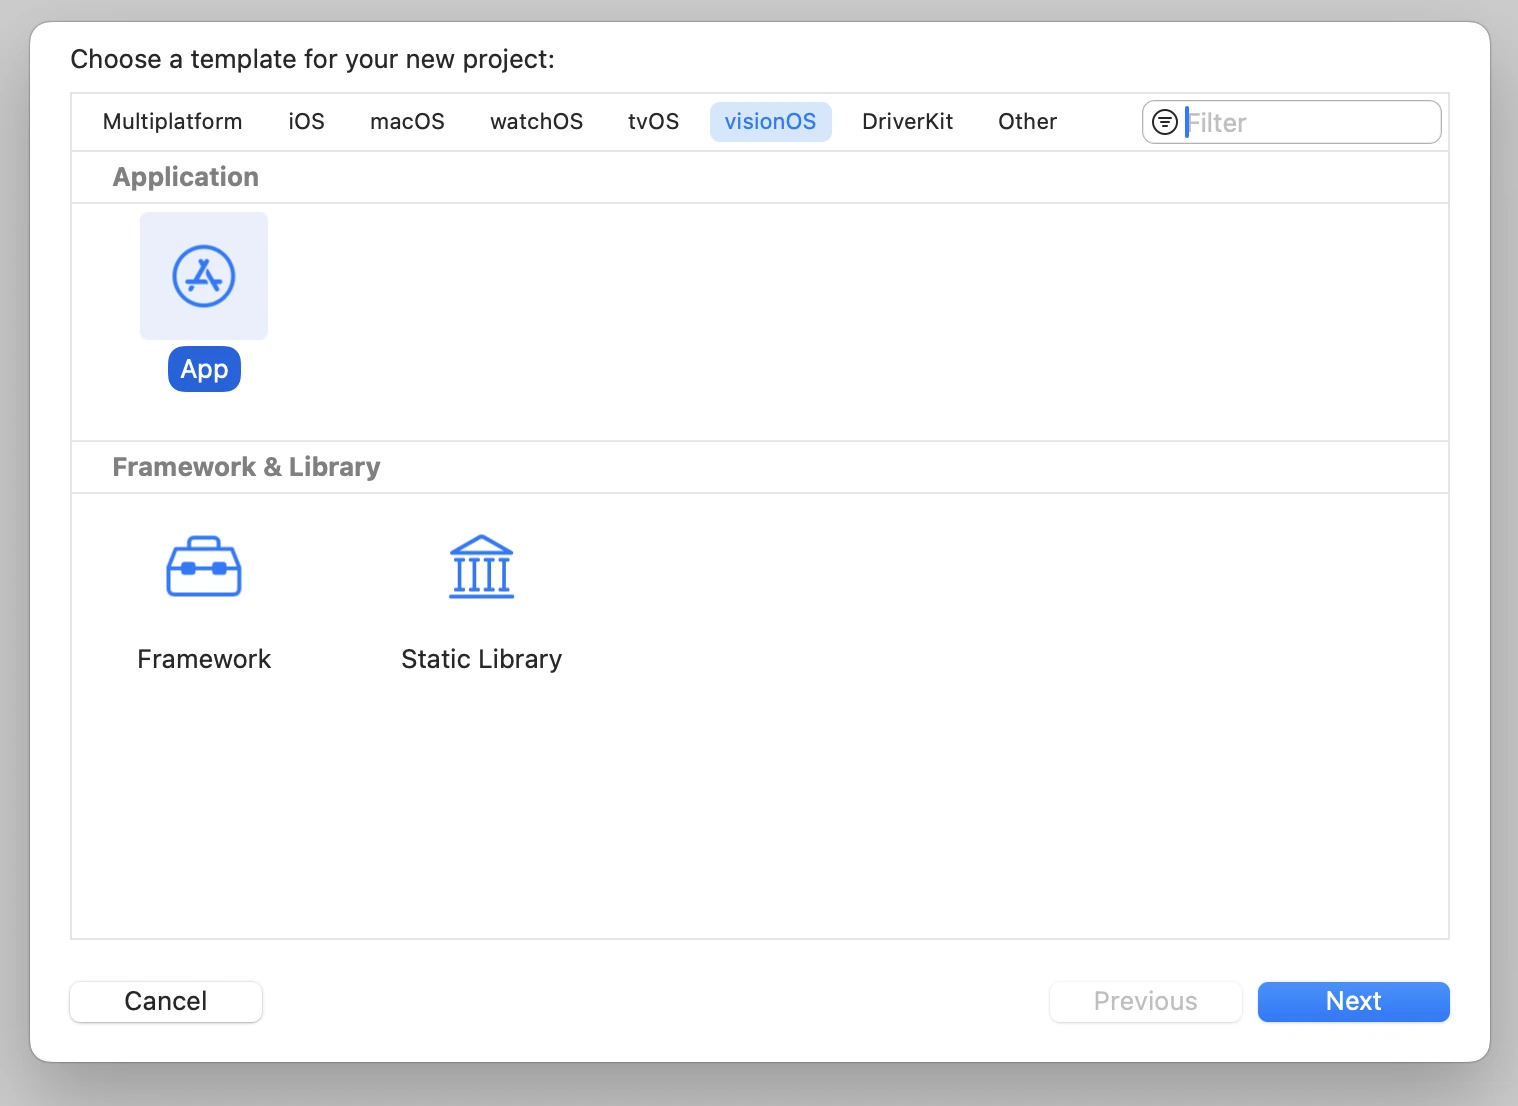Viewport: 1518px width, 1106px height.
Task: Select the App template icon
Action: [204, 276]
